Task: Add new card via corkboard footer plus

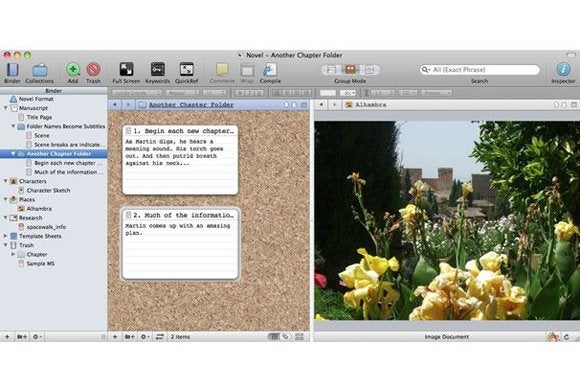Action: [x=115, y=337]
